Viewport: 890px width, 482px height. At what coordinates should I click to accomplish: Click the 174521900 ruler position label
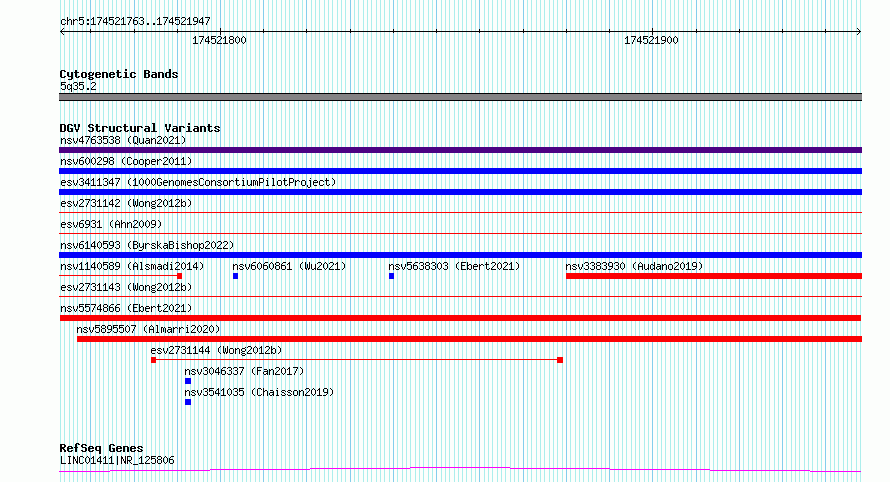pos(651,40)
